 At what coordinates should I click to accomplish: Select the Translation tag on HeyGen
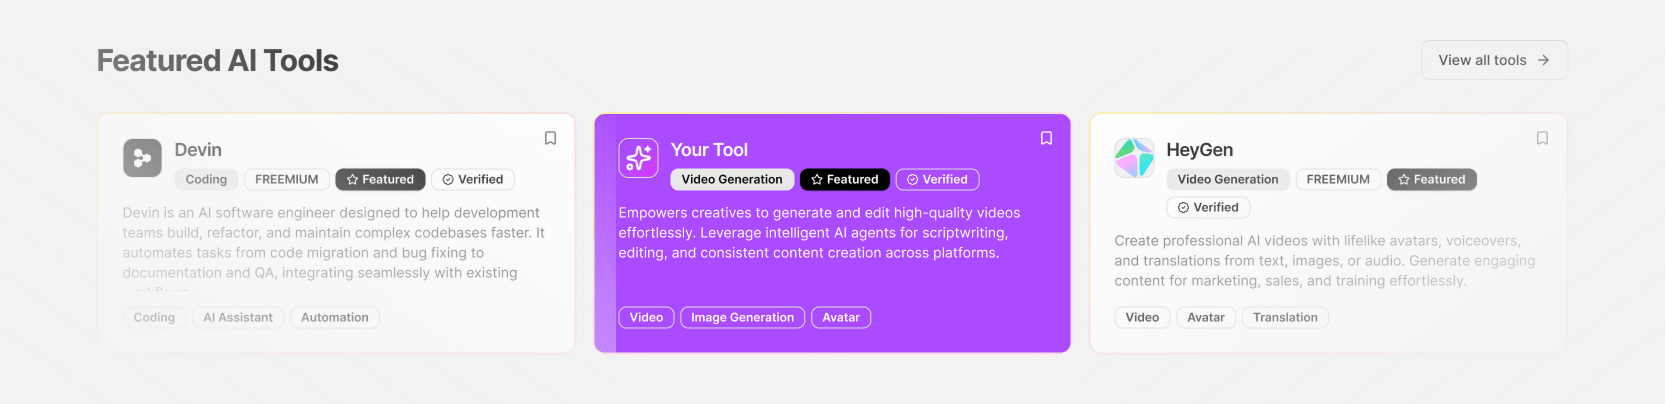pos(1285,318)
